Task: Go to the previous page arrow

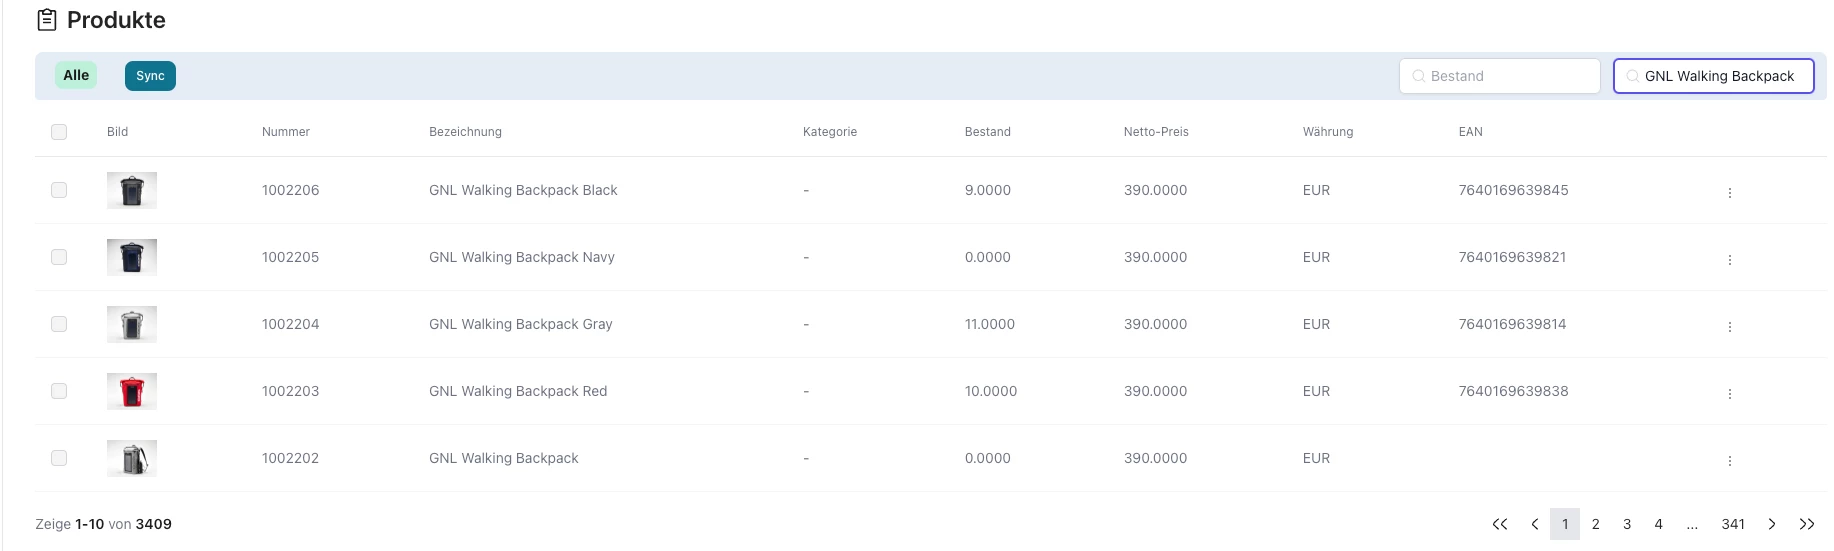Action: coord(1534,524)
